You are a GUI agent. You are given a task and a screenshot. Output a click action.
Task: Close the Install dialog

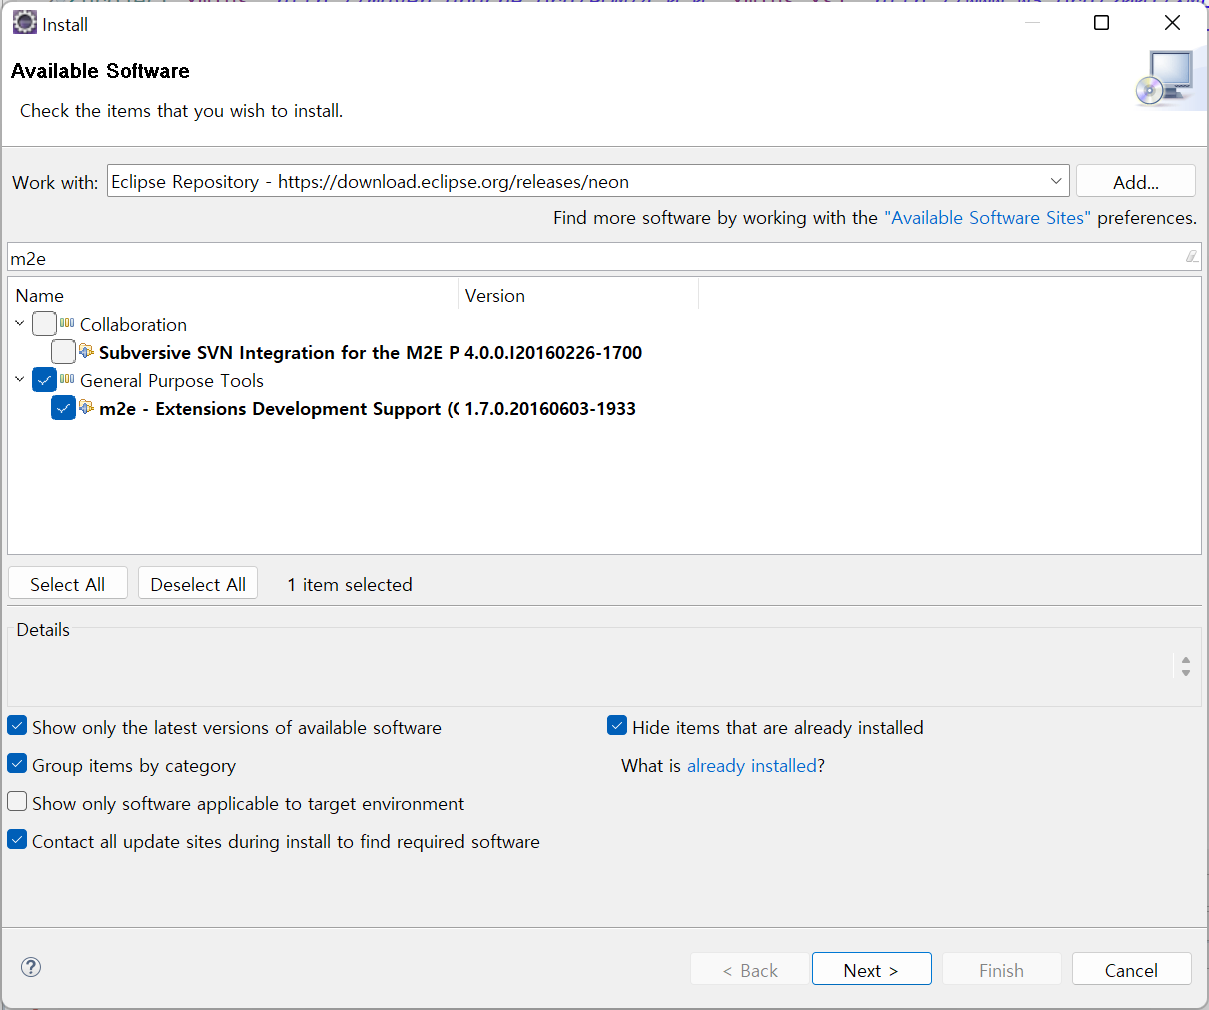1172,22
